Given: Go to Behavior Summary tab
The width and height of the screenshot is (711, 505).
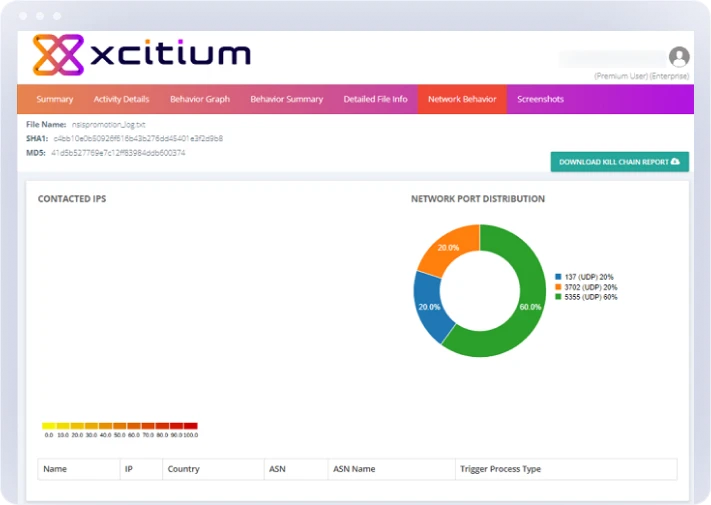Looking at the screenshot, I should tap(286, 99).
